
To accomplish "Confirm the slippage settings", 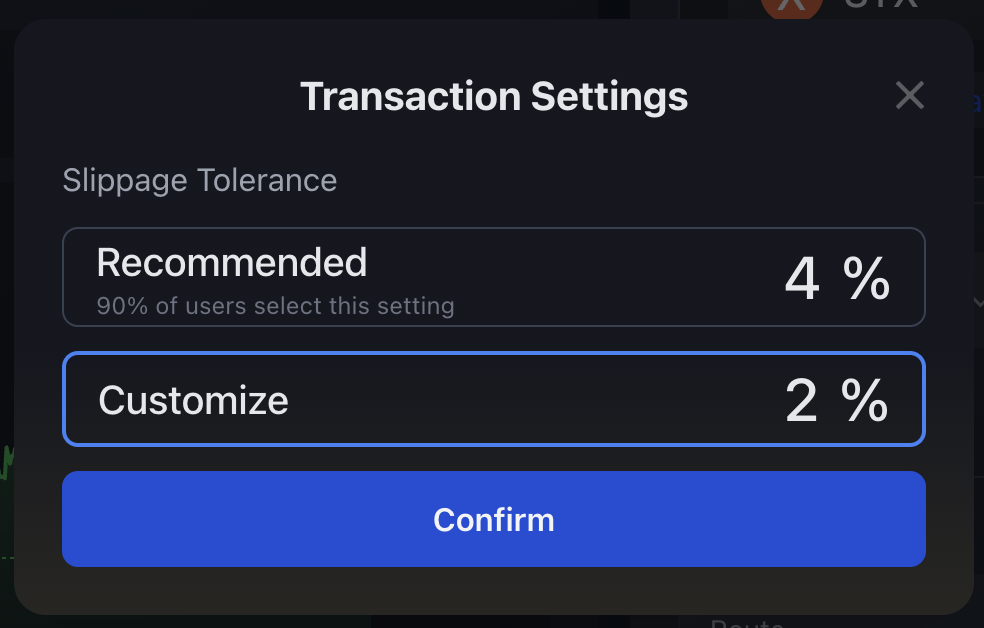I will click(494, 519).
